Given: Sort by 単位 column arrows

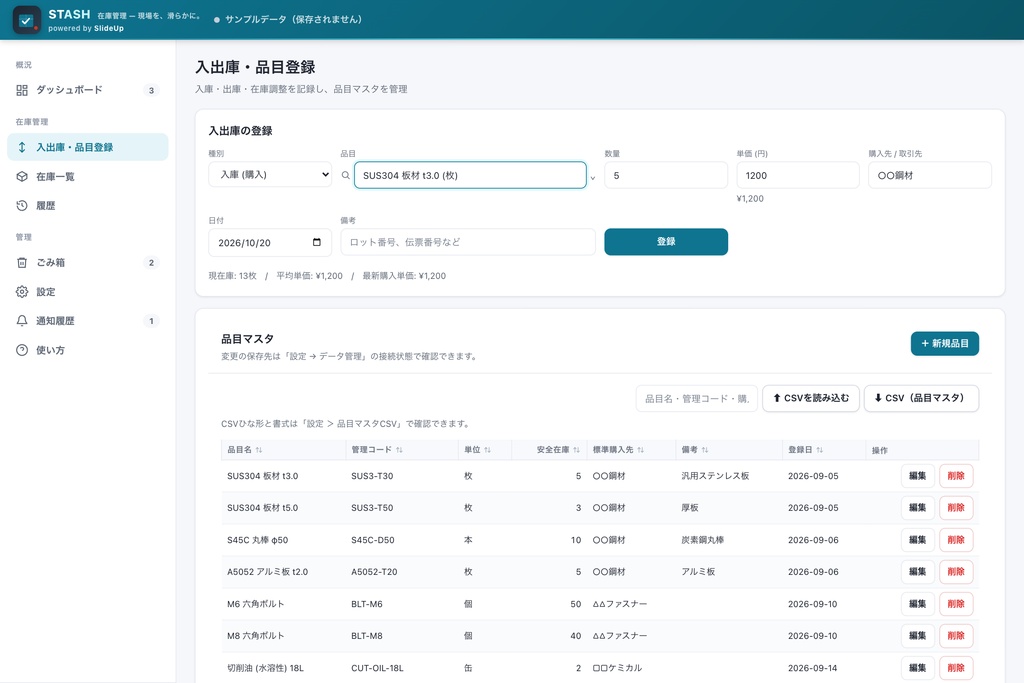Looking at the screenshot, I should [487, 450].
